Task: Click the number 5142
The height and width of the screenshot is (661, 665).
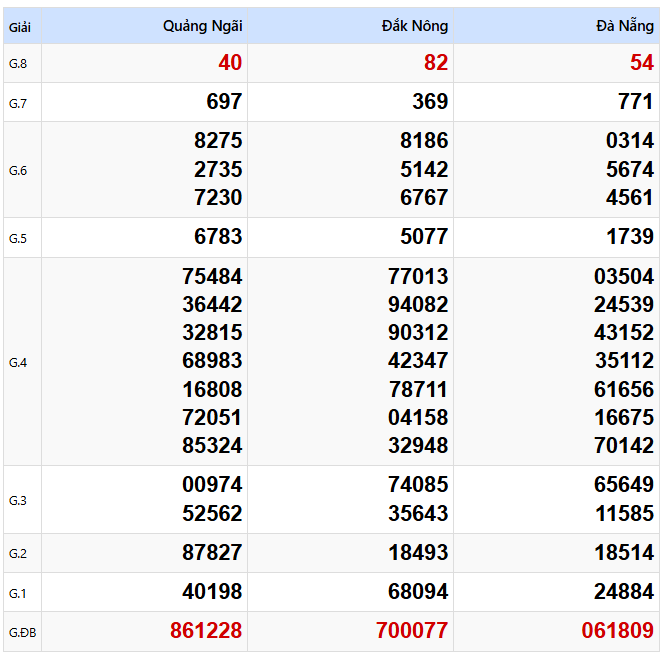Action: pyautogui.click(x=424, y=170)
